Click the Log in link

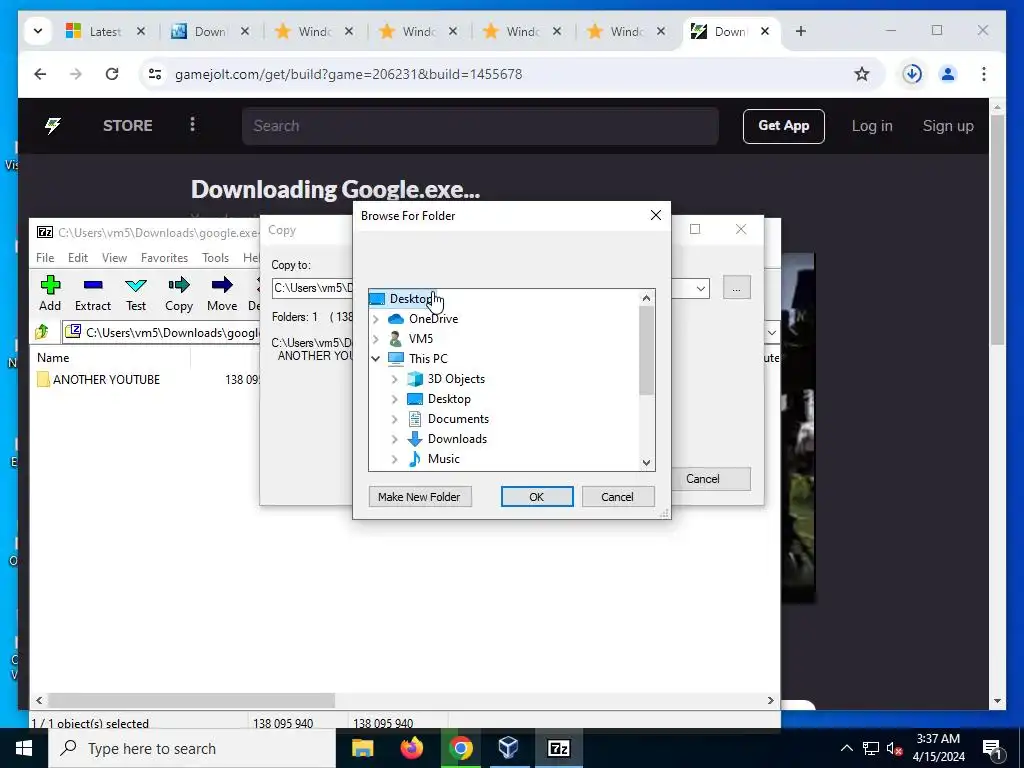coord(872,126)
